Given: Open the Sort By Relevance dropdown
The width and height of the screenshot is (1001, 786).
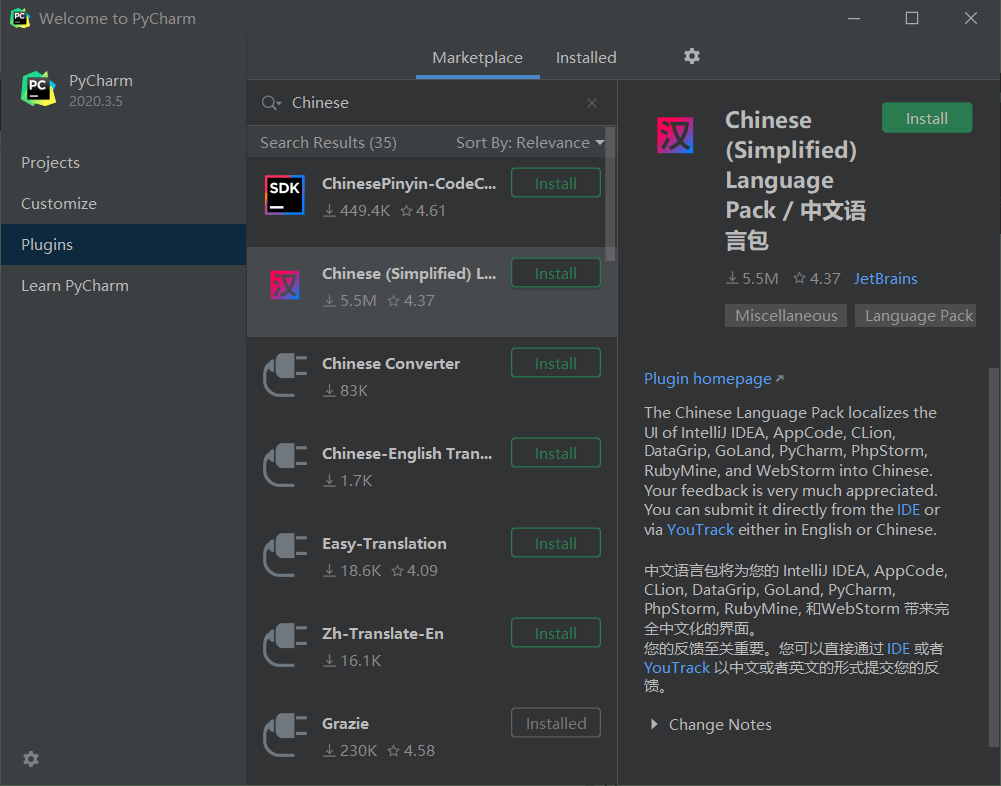Looking at the screenshot, I should tap(529, 142).
